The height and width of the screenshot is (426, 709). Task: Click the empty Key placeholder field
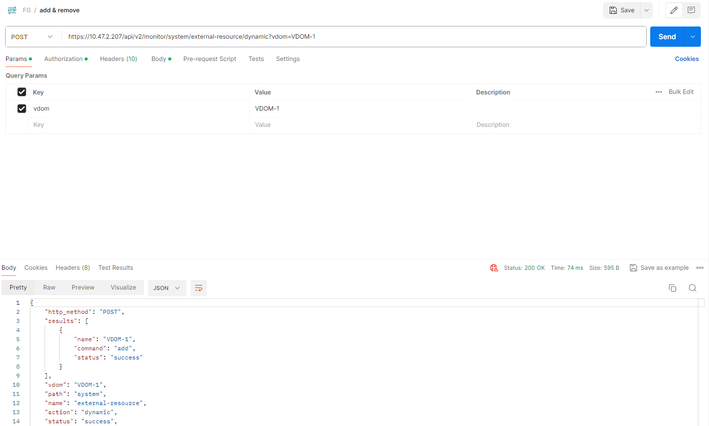[x=139, y=125]
